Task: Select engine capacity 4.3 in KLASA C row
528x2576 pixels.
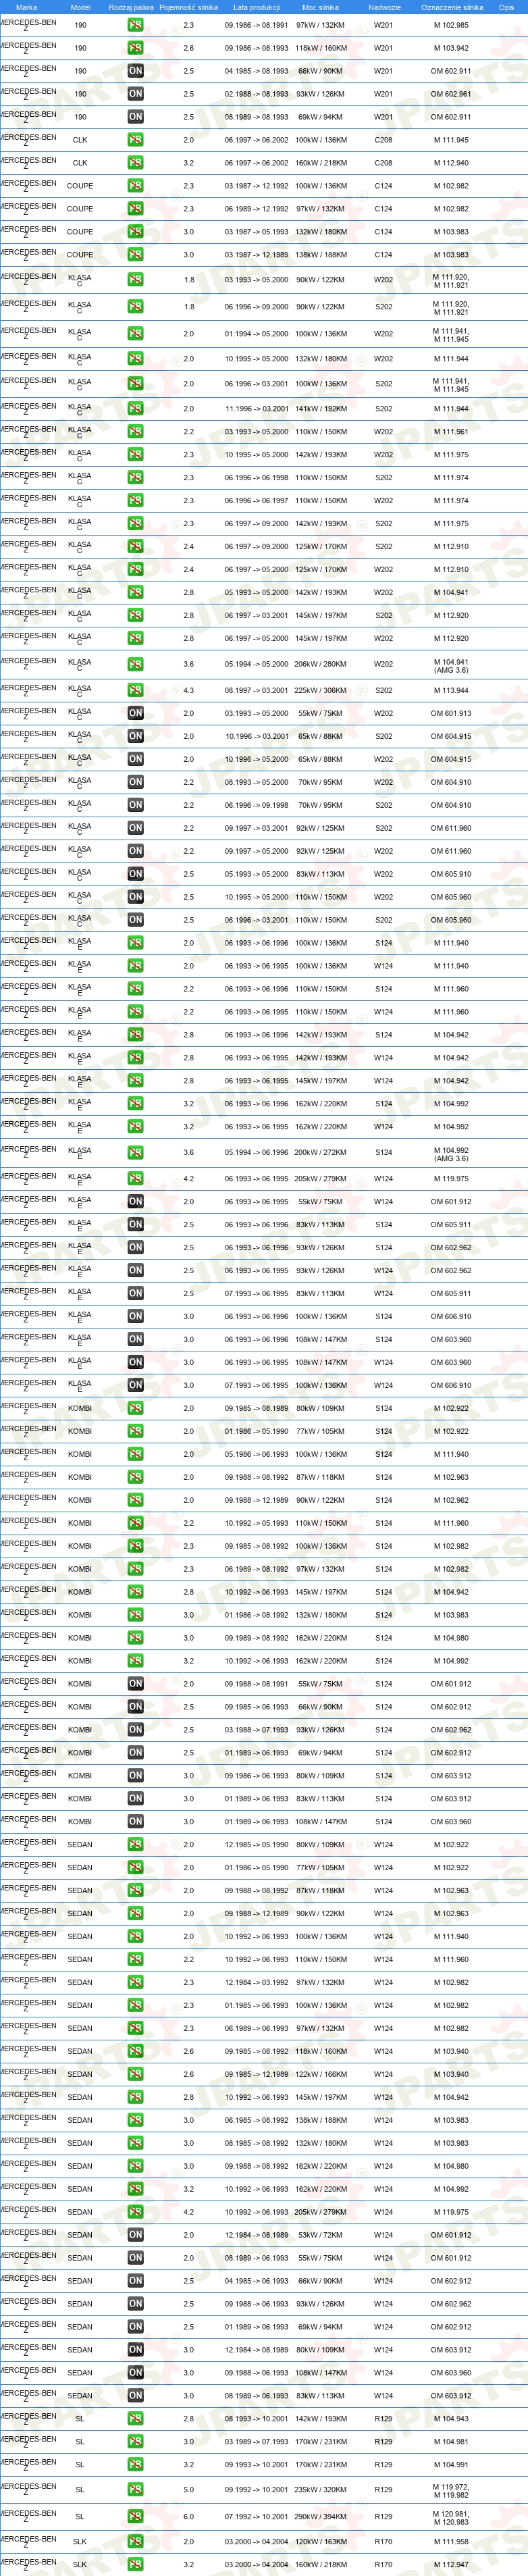Action: 189,690
